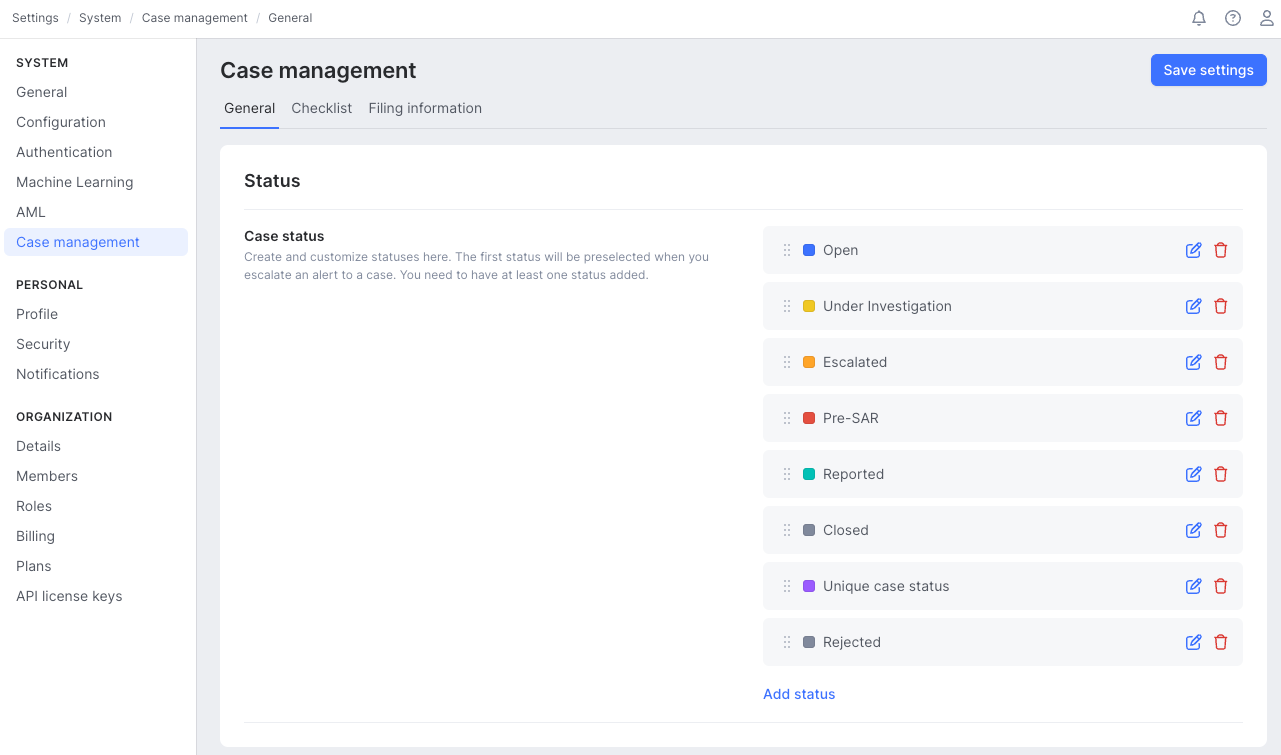Open the help question mark icon

coord(1233,18)
